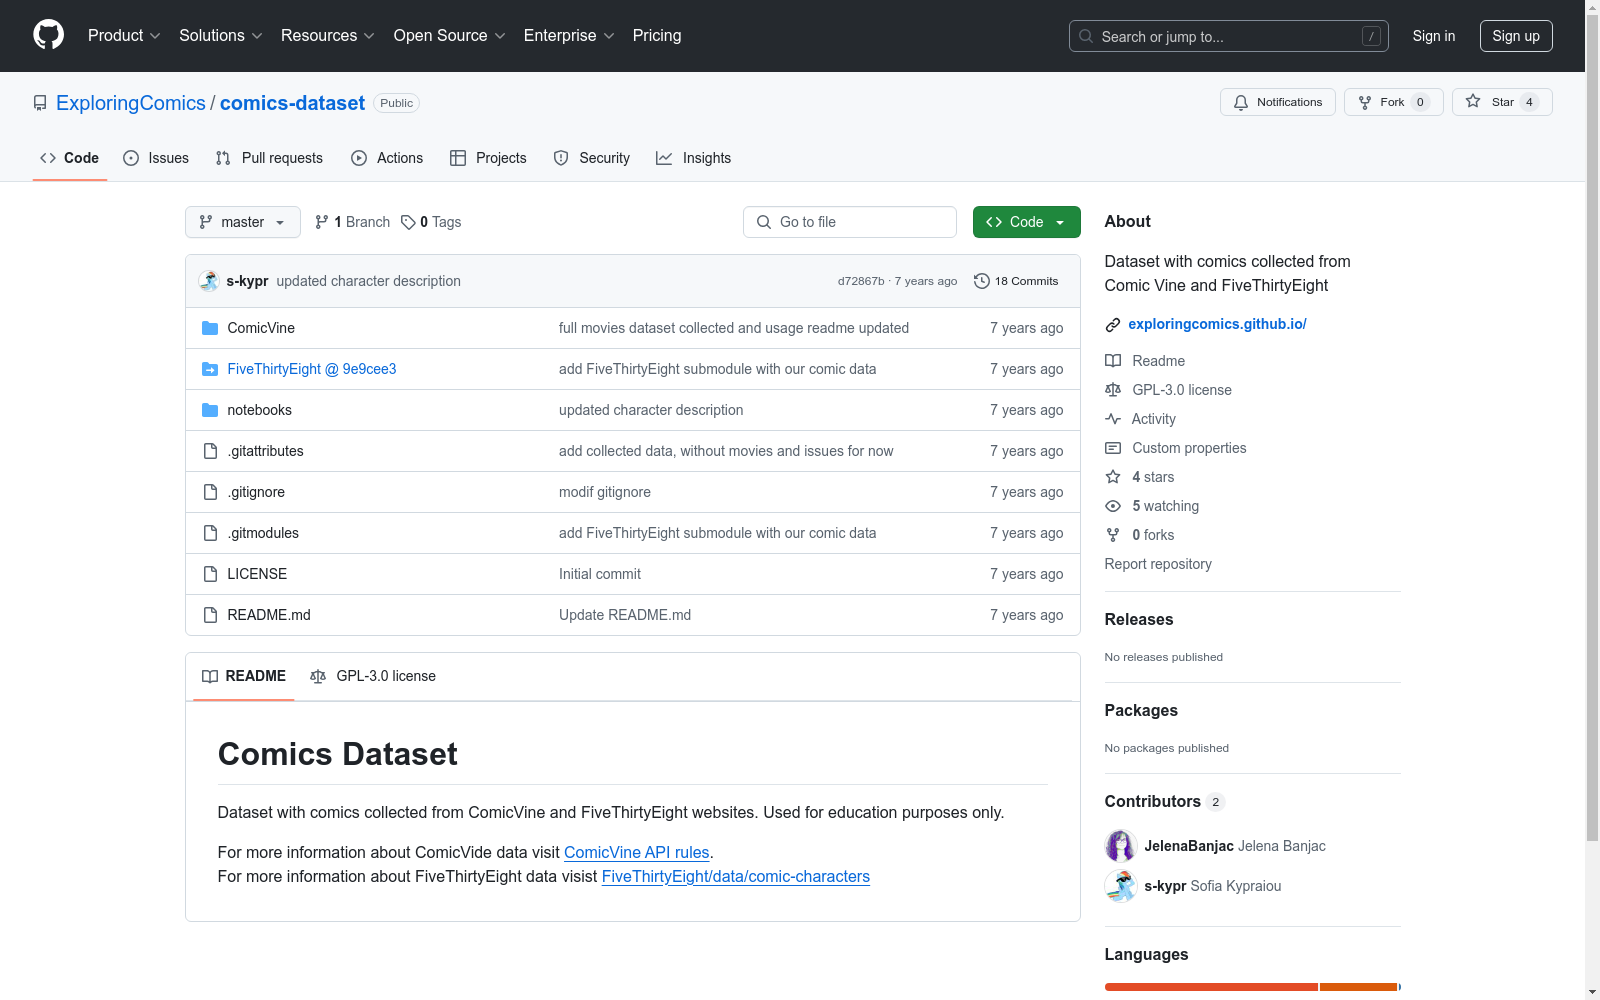The height and width of the screenshot is (1000, 1600).
Task: Click Report repository link
Action: (1158, 564)
